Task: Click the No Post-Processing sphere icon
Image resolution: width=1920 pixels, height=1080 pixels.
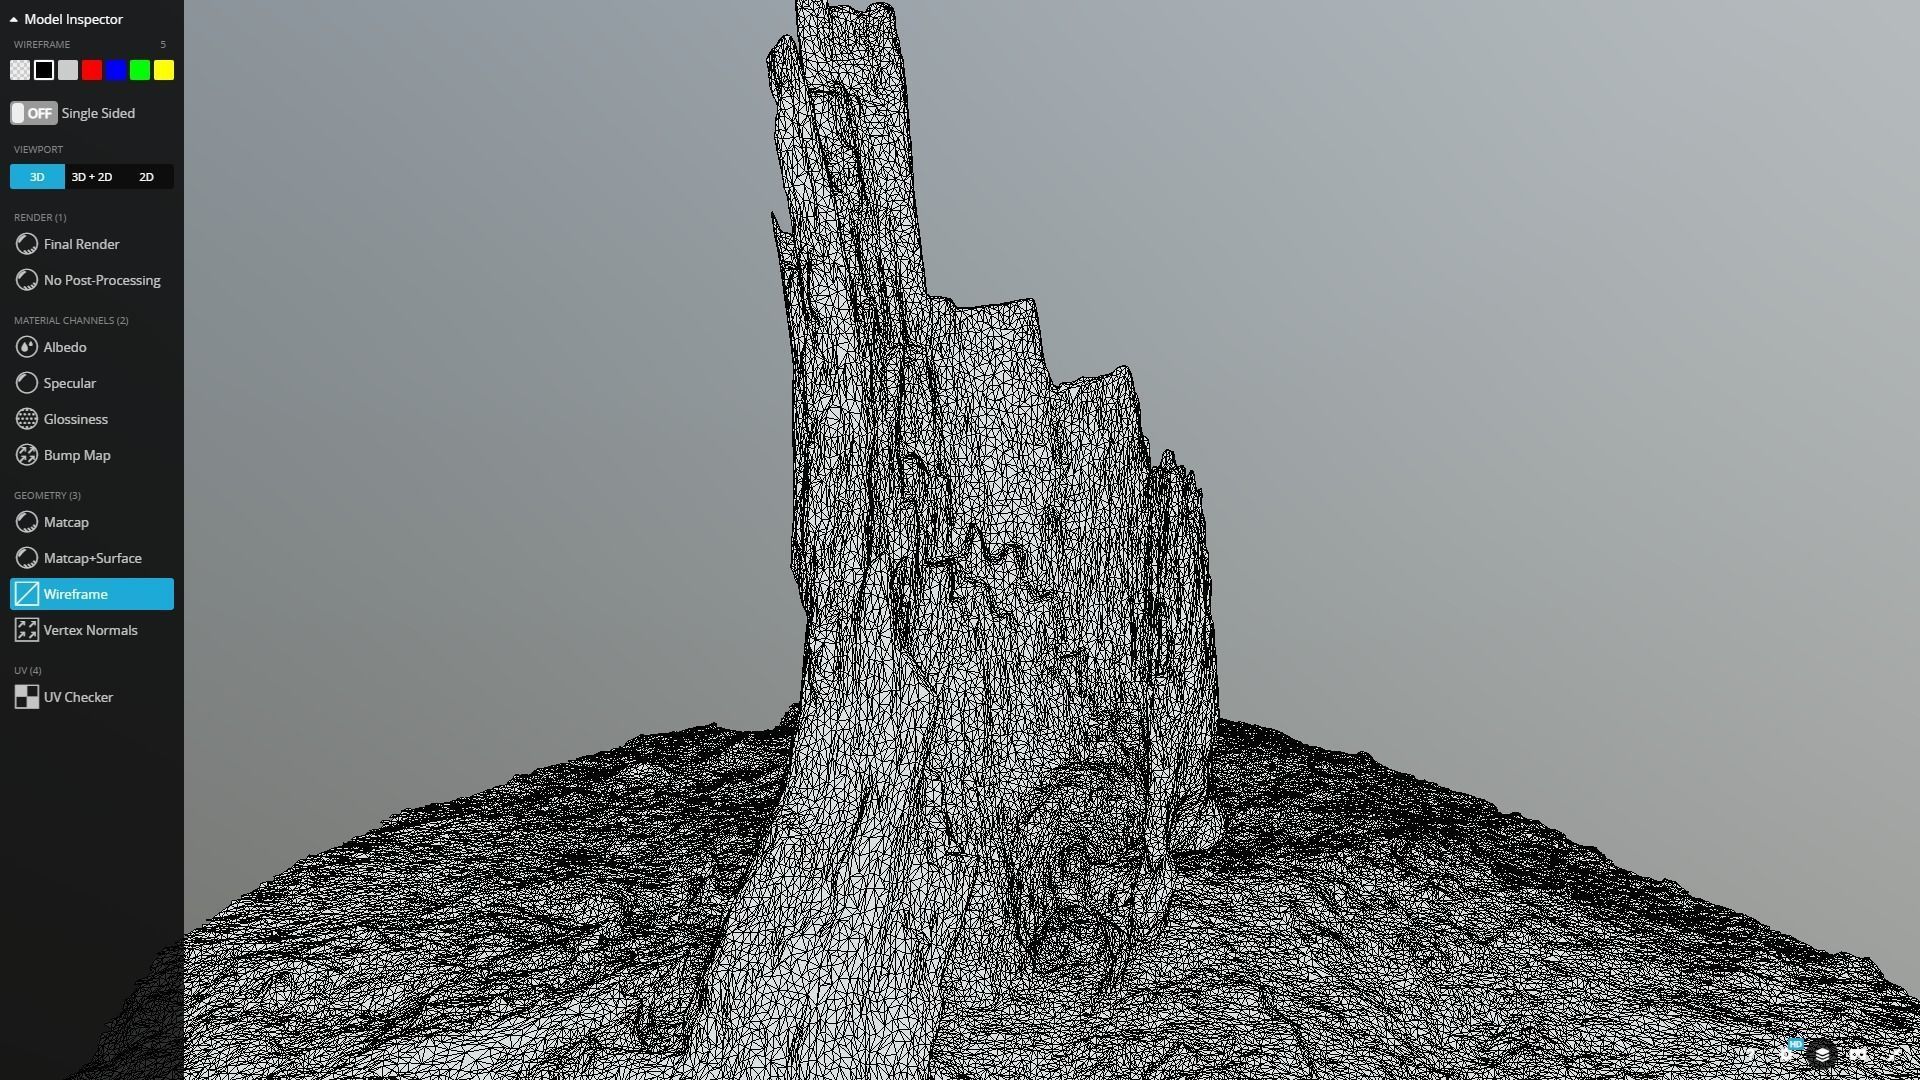Action: [x=27, y=280]
